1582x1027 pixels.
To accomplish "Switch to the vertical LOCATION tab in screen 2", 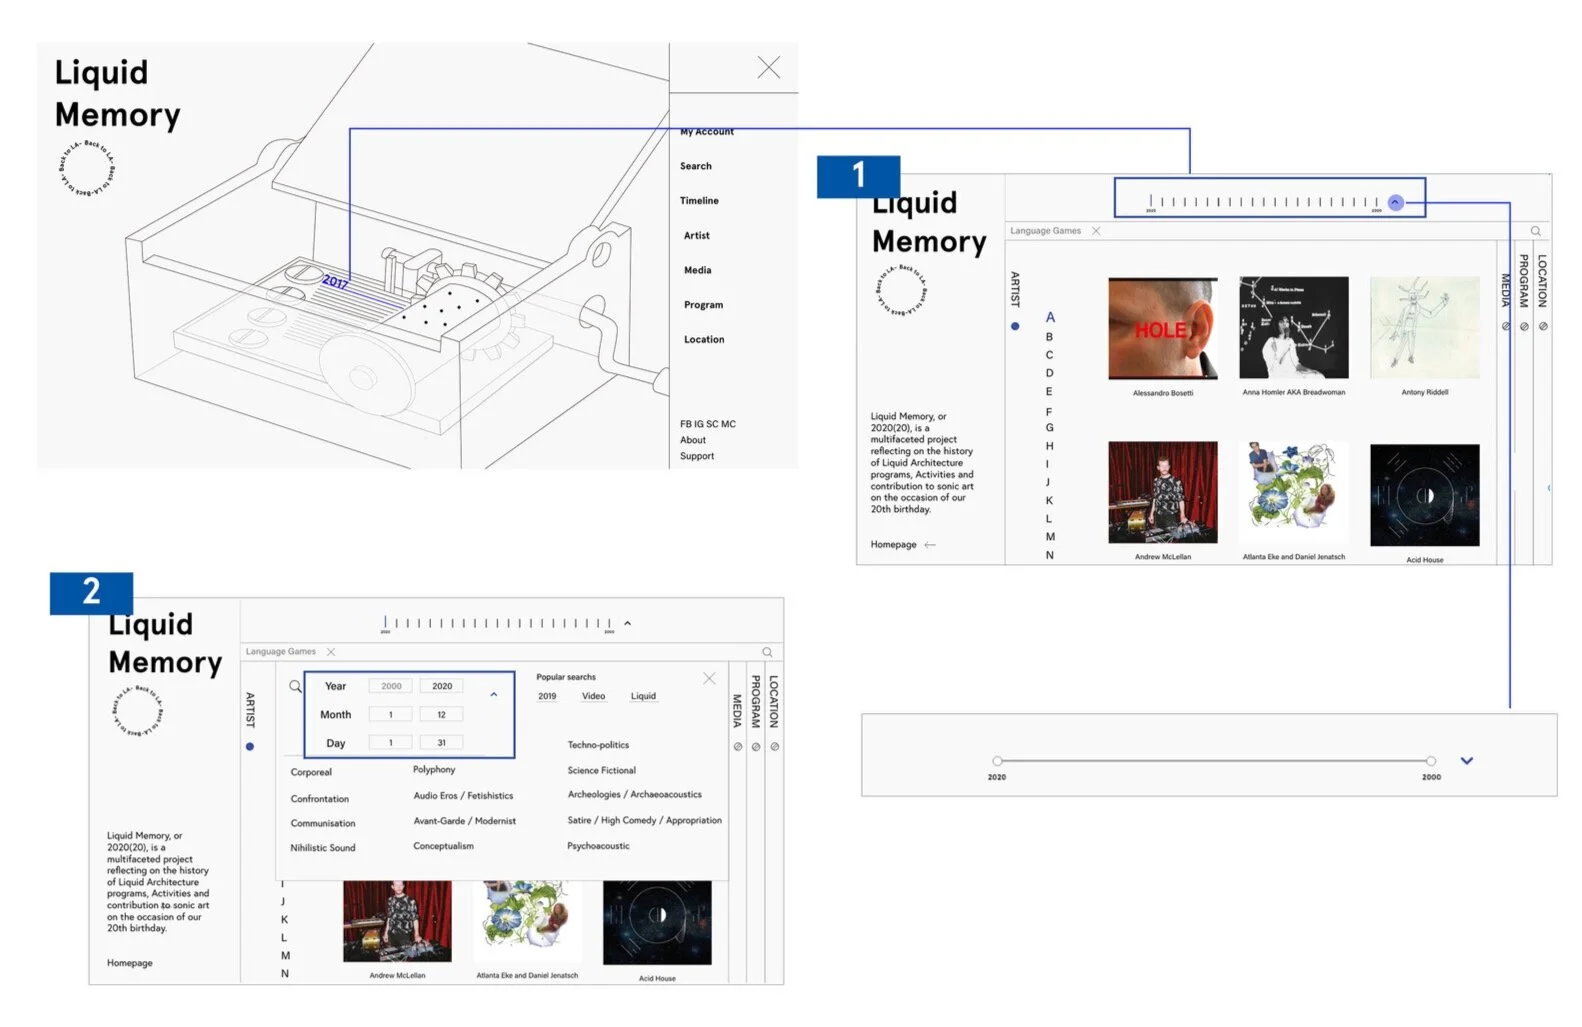I will click(774, 701).
